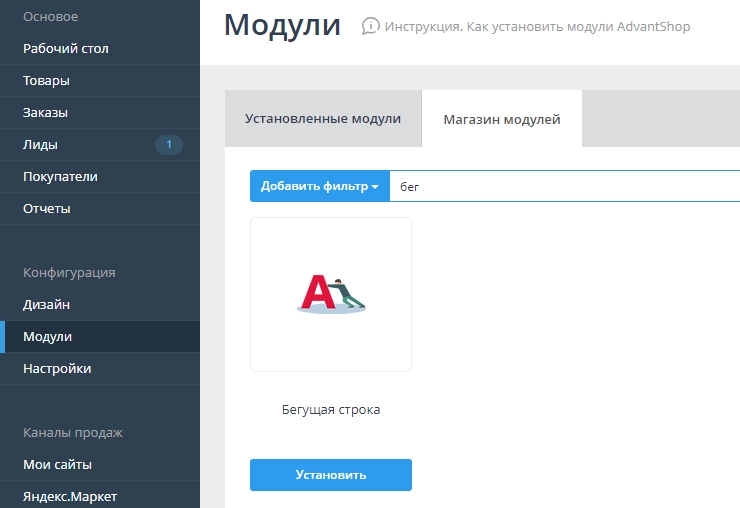The width and height of the screenshot is (740, 508).
Task: Expand the Добавить фильтр dropdown
Action: (x=319, y=186)
